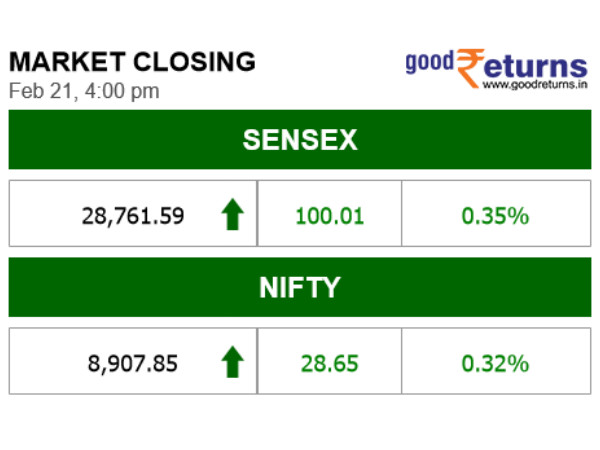Click the Sensex point change 100.01

tap(330, 215)
